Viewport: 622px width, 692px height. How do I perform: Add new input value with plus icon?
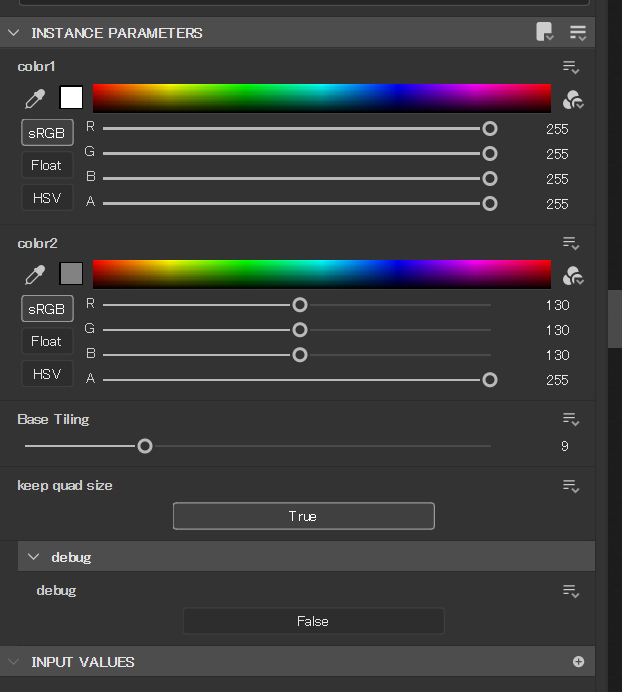pos(578,662)
